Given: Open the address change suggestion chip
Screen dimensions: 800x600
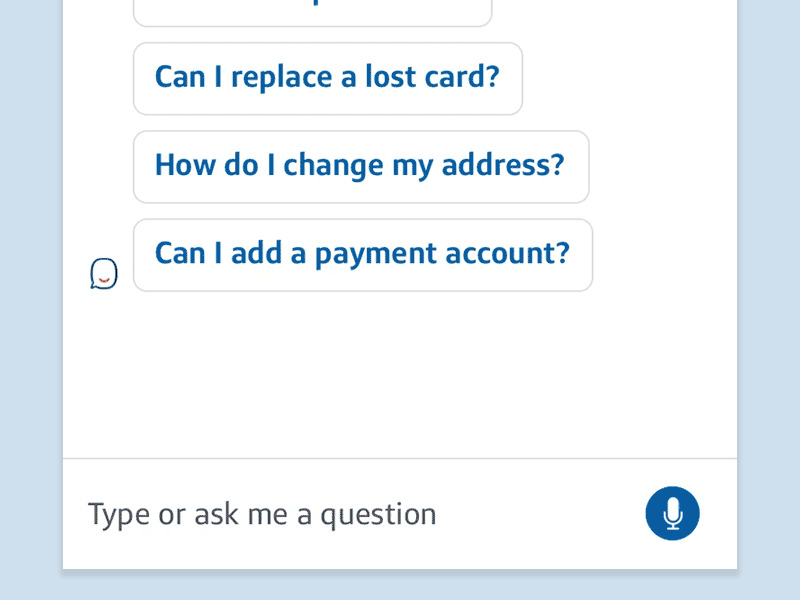Looking at the screenshot, I should [360, 166].
